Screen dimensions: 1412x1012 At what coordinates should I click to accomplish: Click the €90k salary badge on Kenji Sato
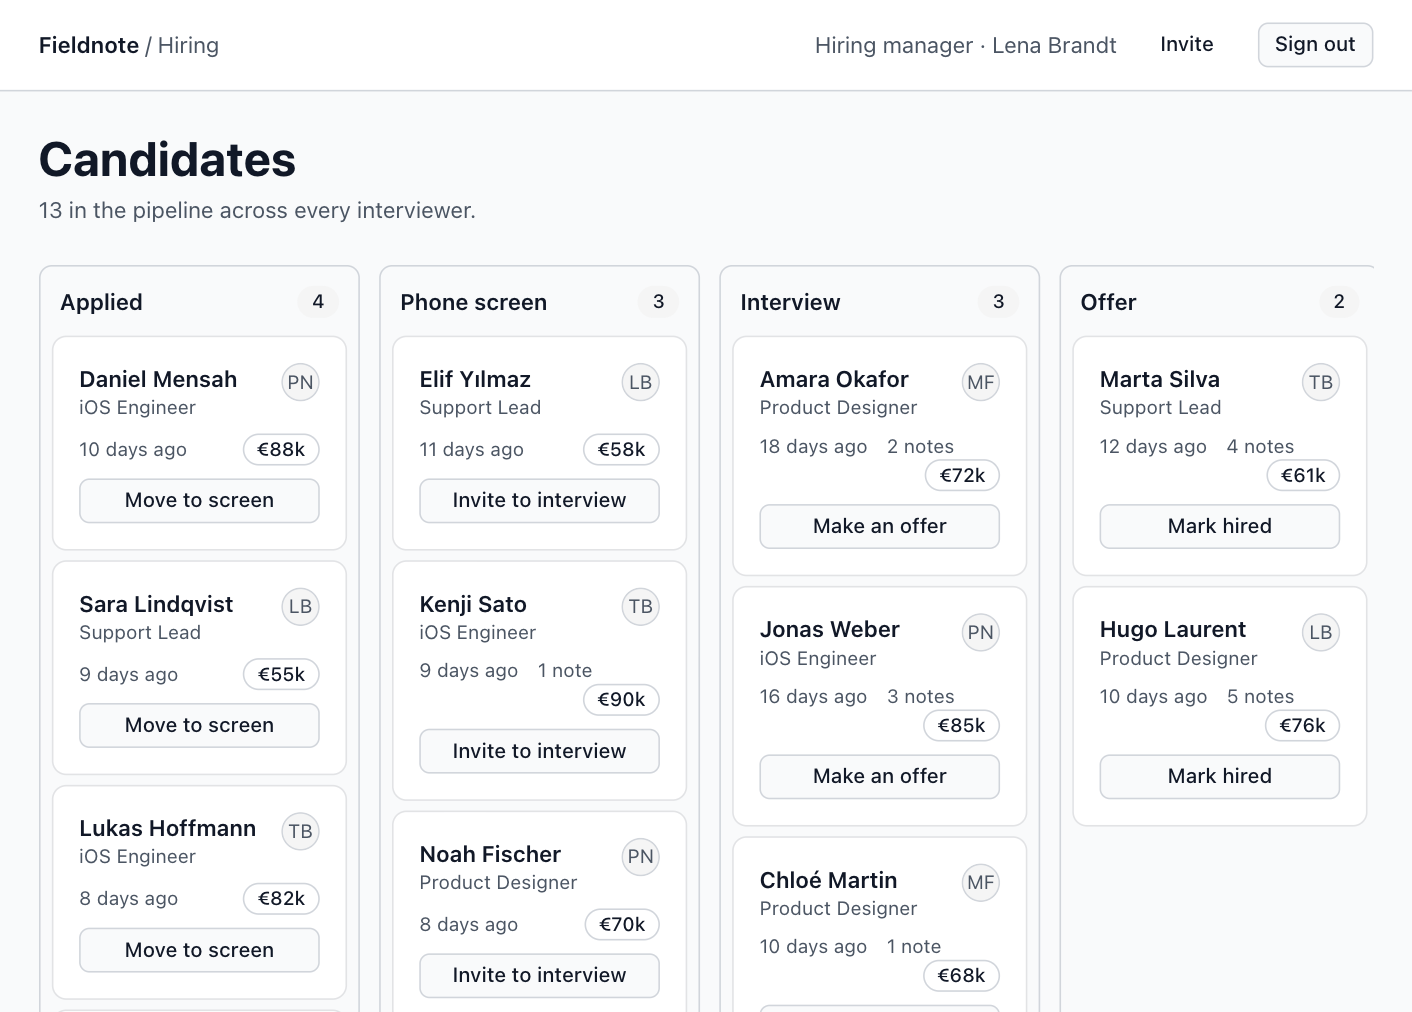click(x=621, y=700)
